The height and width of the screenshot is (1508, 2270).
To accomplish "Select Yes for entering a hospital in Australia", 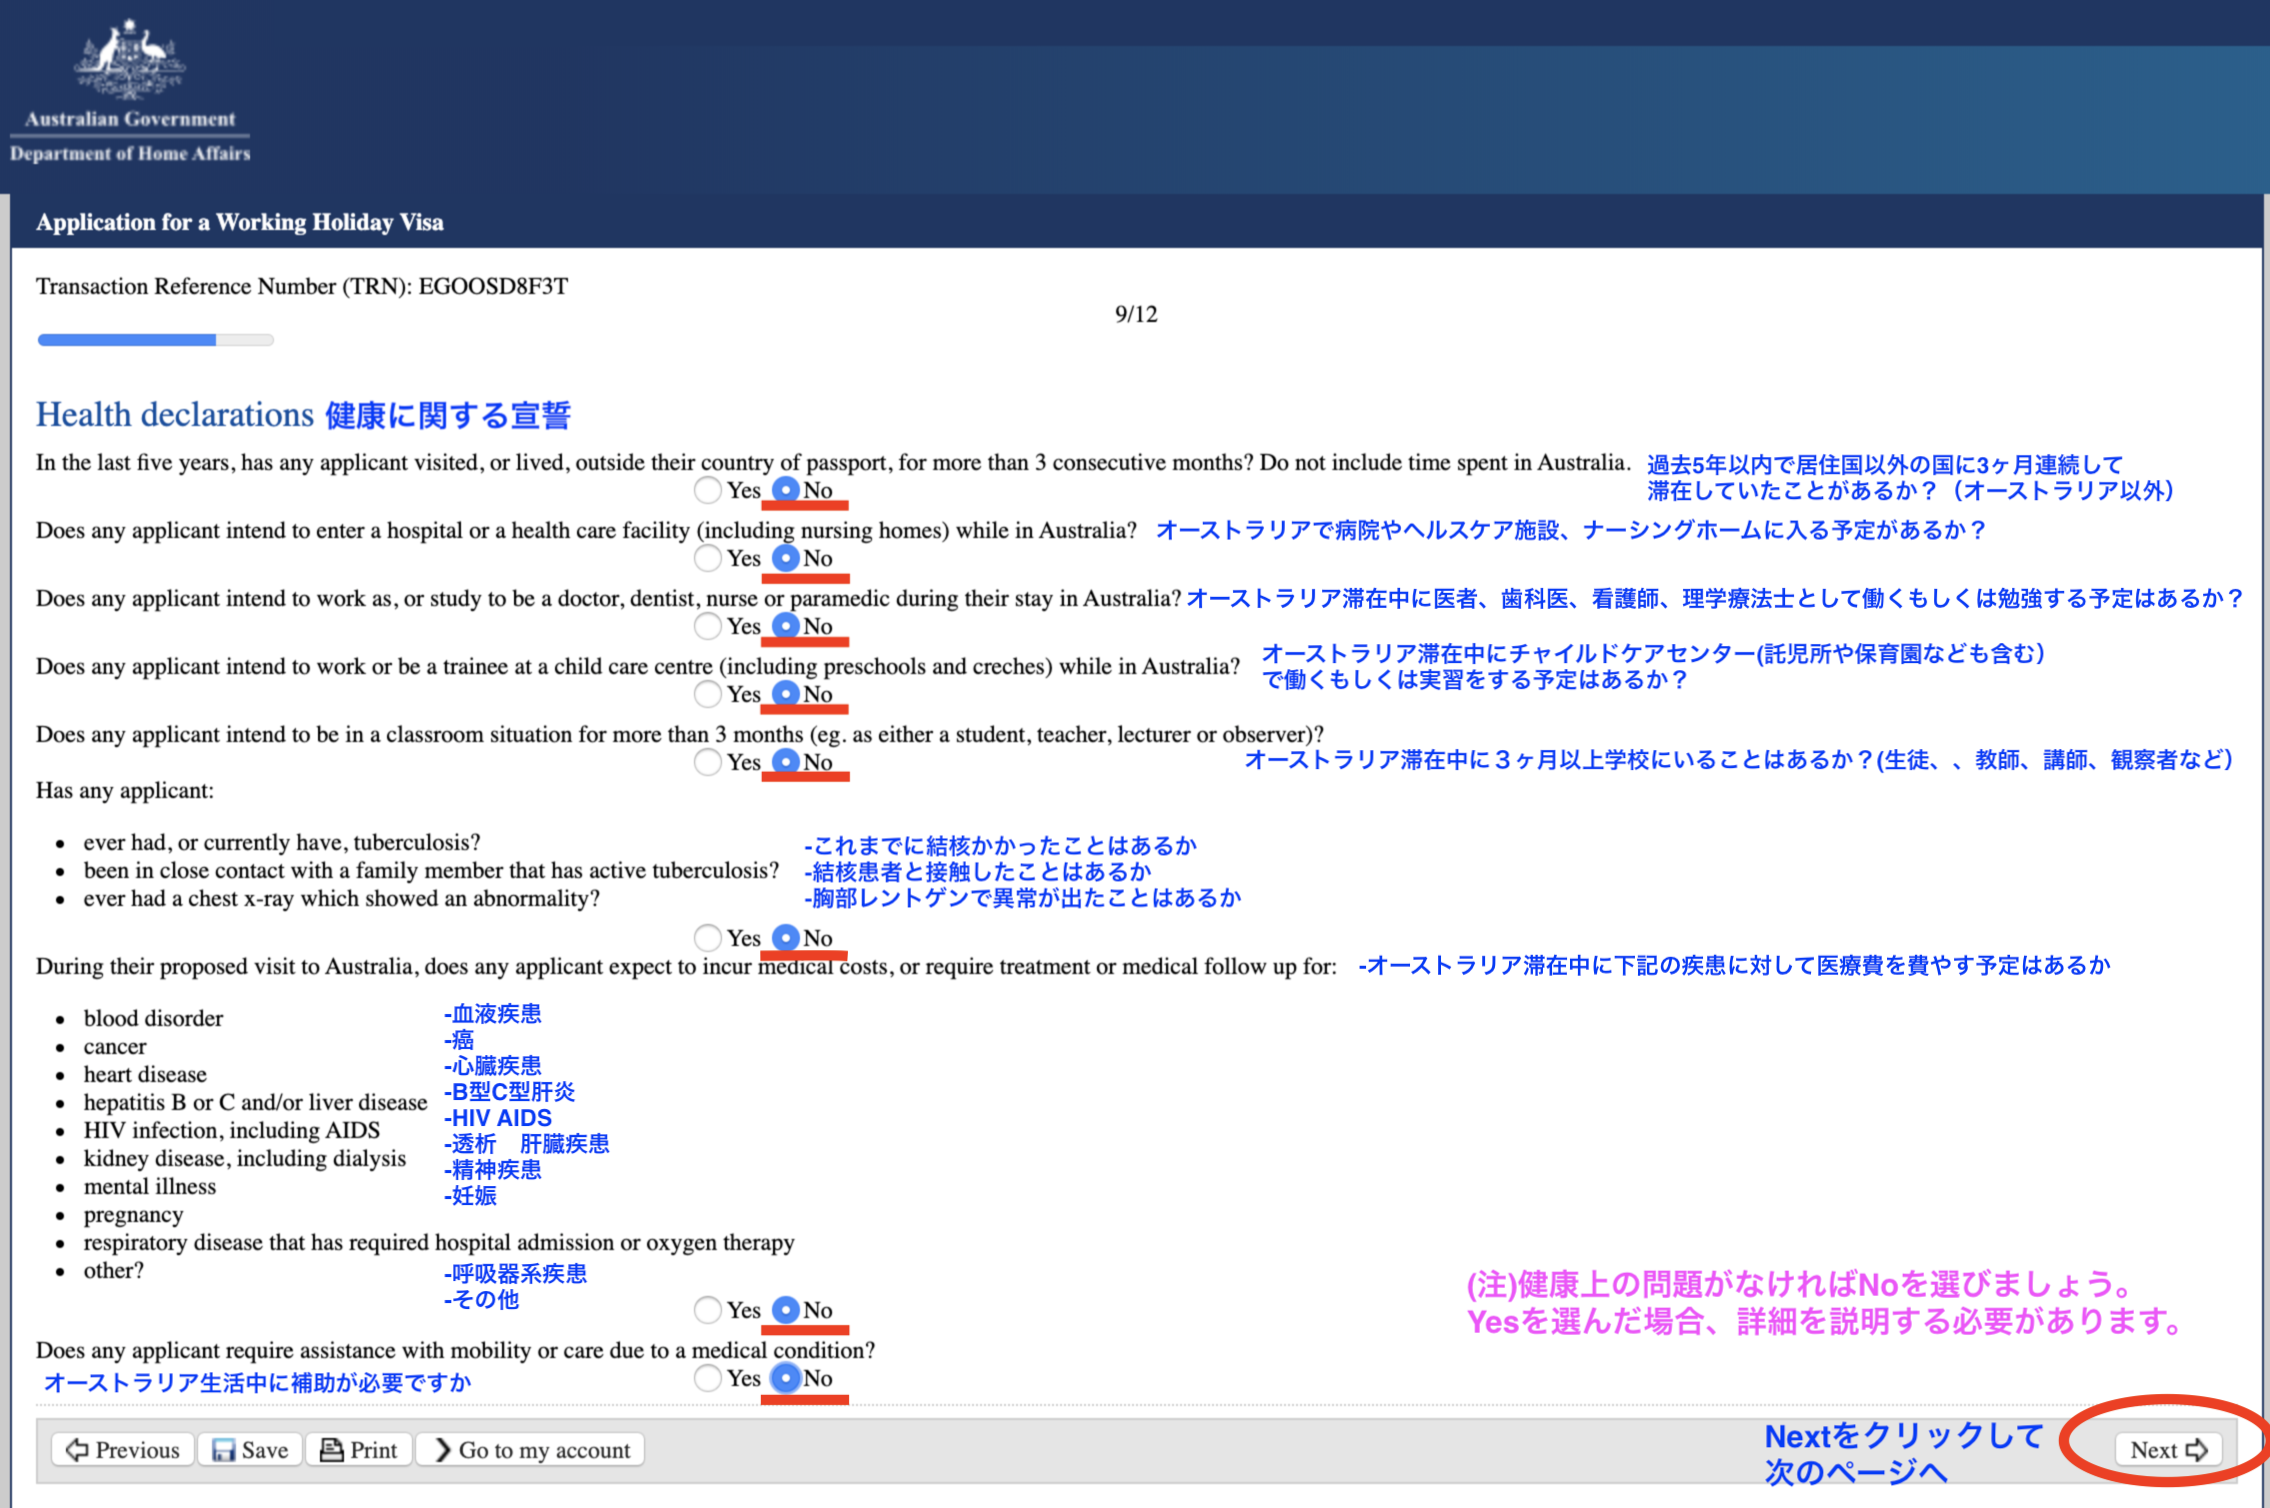I will coord(708,558).
